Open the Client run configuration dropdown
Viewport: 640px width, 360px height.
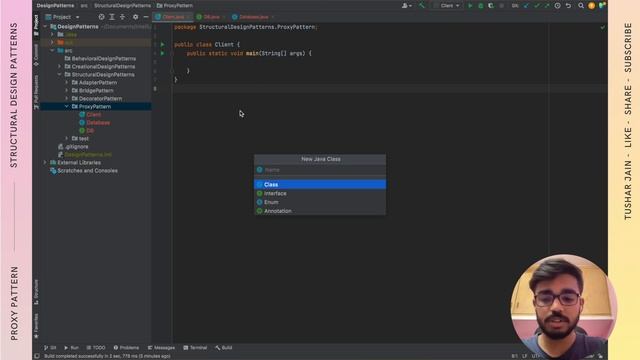[449, 6]
